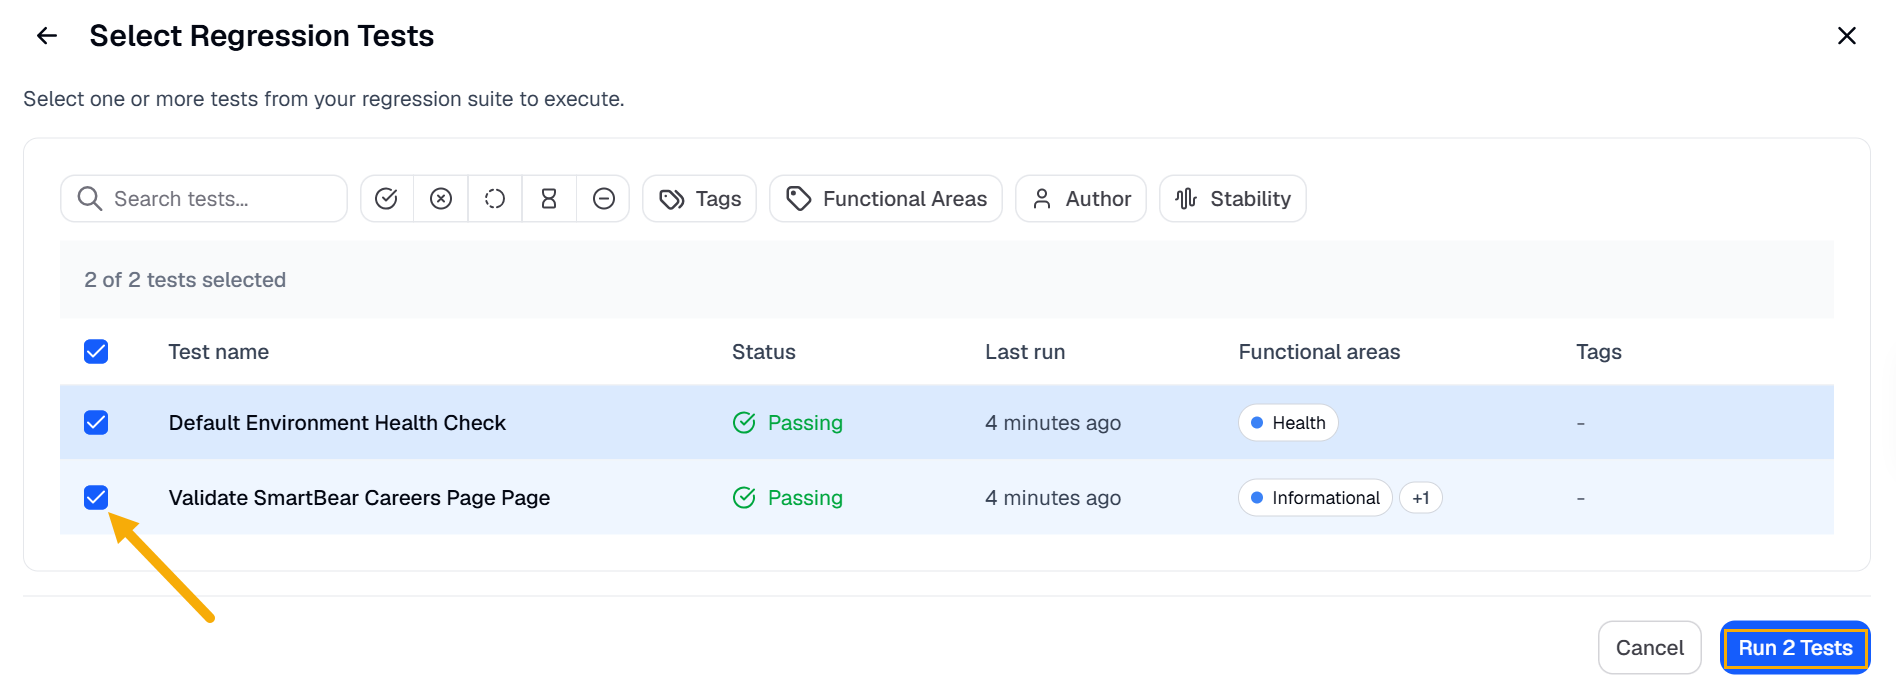Open the Author filter dropdown
This screenshot has height=695, width=1896.
[x=1081, y=199]
